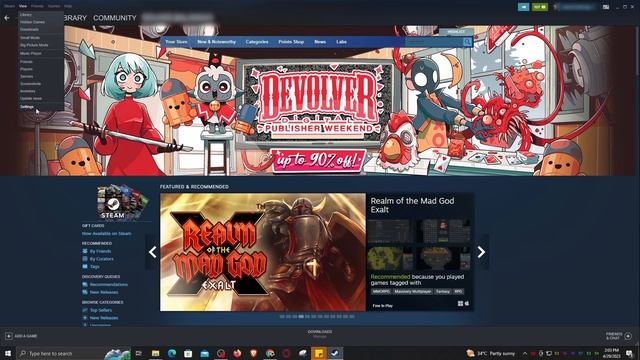Click the Fantasy tag
The image size is (640, 360).
[442, 291]
